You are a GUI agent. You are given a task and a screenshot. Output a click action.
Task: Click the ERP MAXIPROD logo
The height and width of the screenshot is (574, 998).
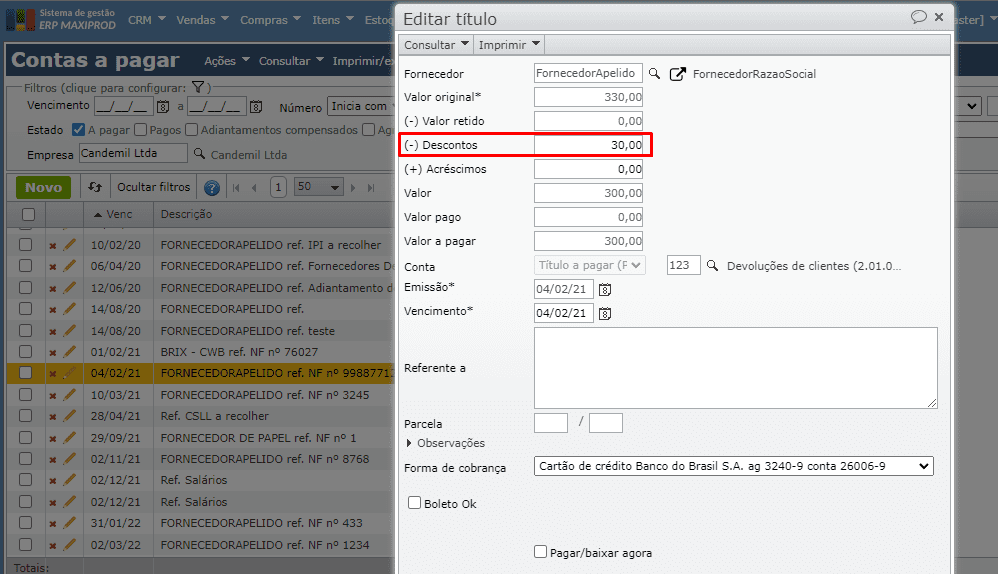(60, 20)
